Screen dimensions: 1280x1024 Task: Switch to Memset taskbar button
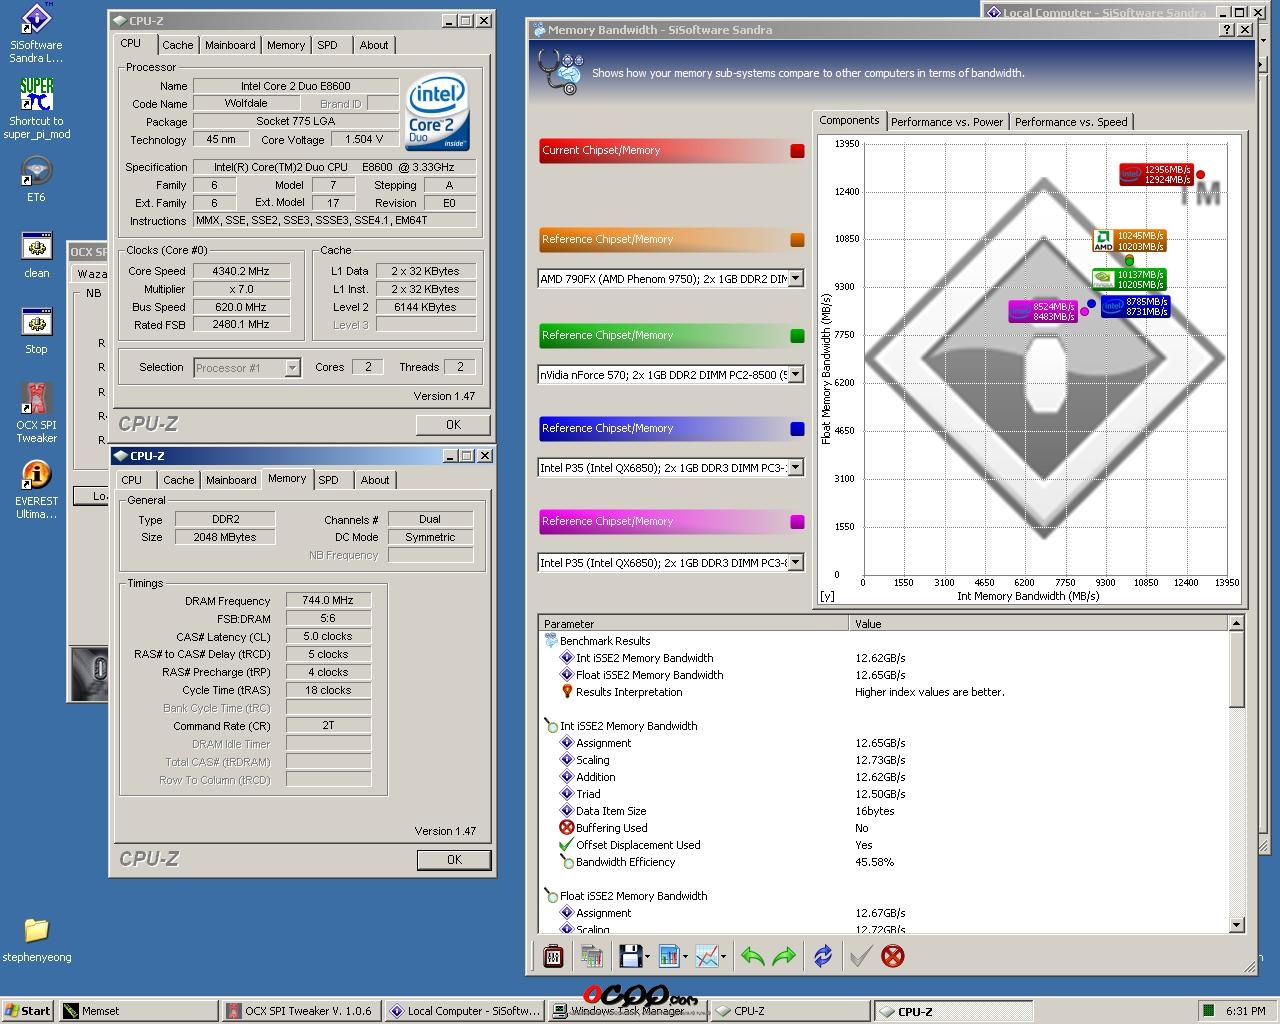[x=138, y=1011]
